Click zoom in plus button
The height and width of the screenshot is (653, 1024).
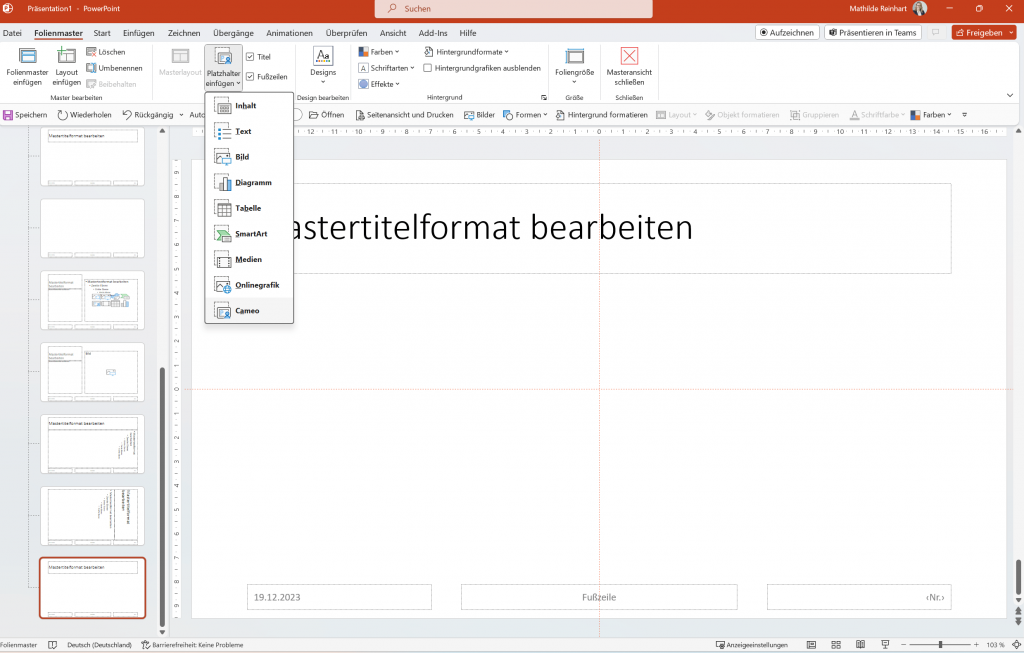pos(976,645)
